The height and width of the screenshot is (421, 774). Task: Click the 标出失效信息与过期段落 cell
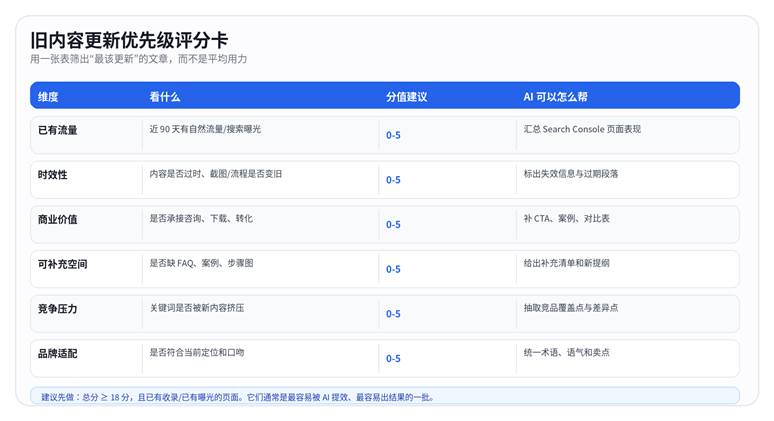[571, 174]
